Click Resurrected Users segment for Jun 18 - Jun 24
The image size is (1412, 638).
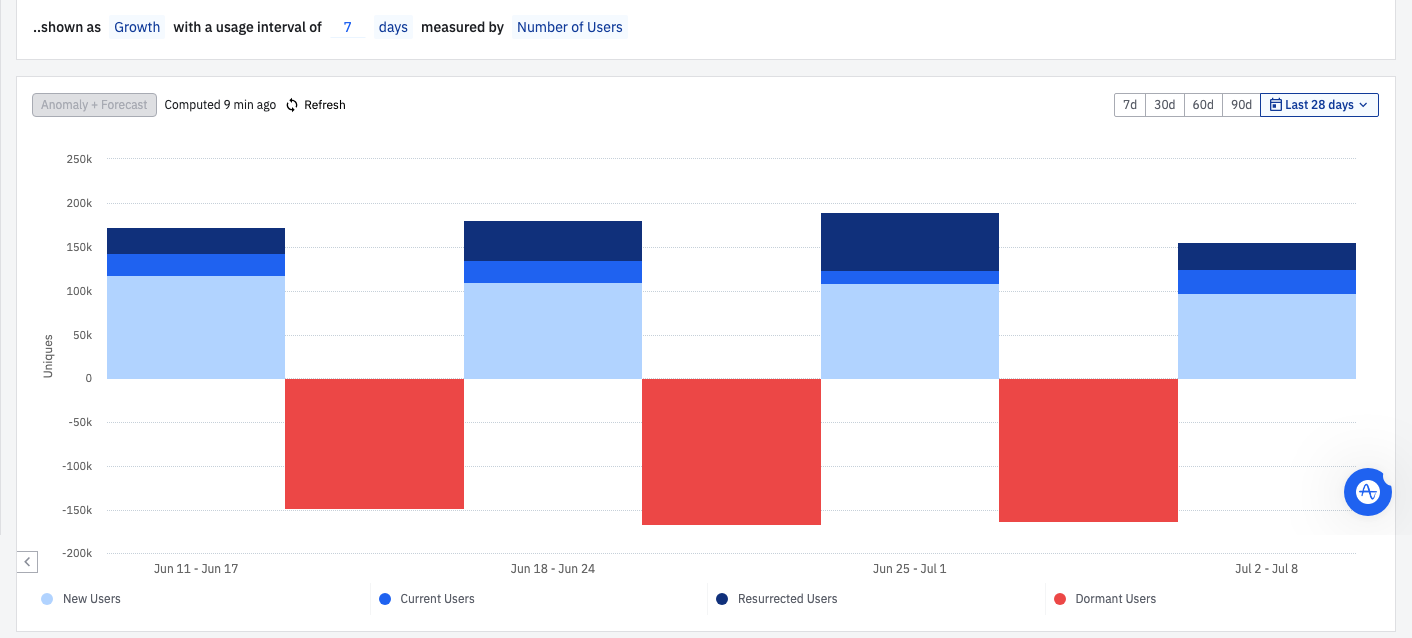pyautogui.click(x=553, y=241)
